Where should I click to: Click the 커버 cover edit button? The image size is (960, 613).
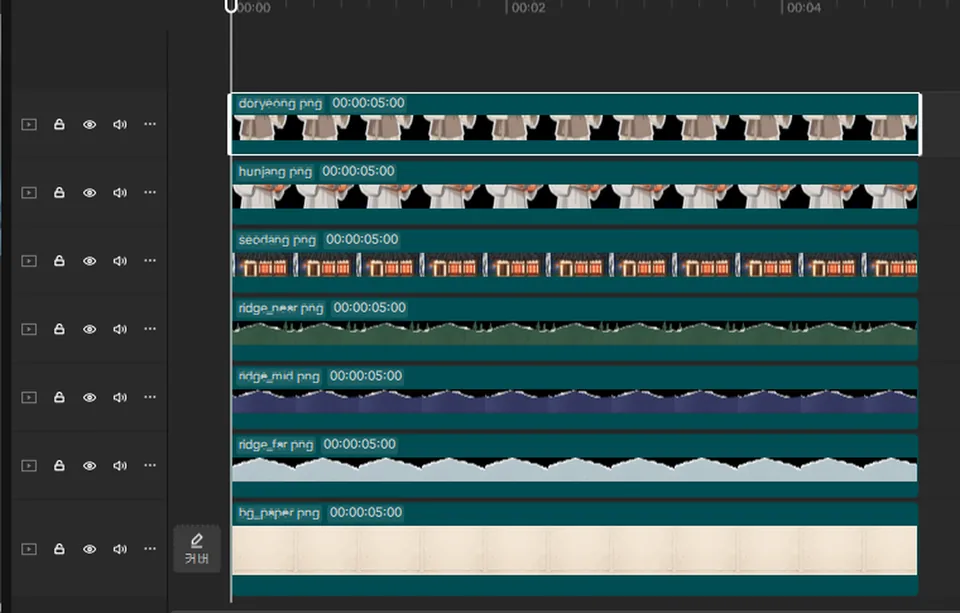point(197,549)
